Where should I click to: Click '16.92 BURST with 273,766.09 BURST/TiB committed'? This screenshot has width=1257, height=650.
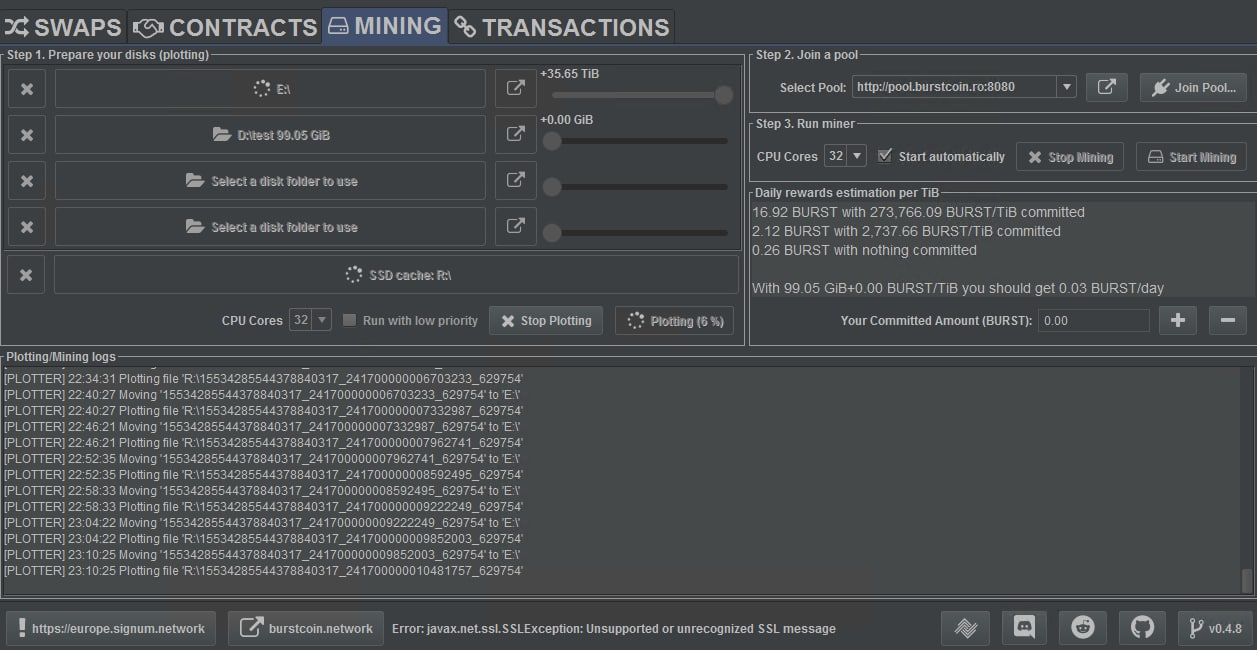point(918,212)
